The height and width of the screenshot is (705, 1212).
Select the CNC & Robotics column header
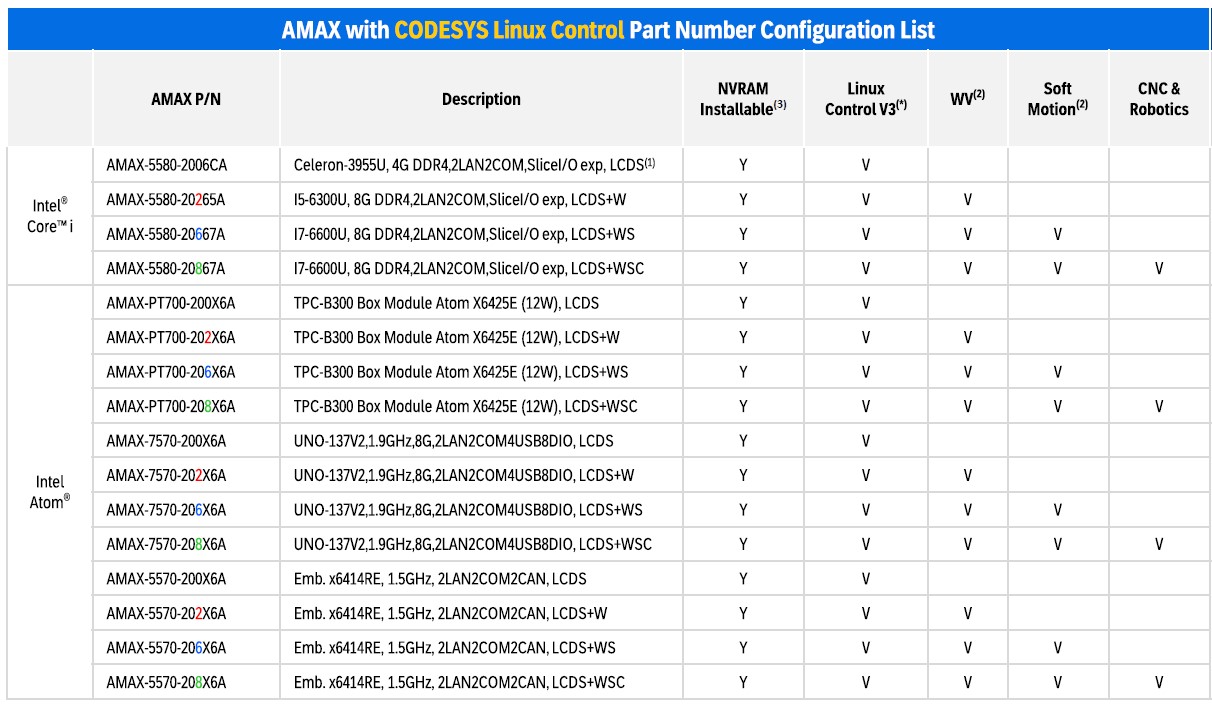pyautogui.click(x=1159, y=99)
